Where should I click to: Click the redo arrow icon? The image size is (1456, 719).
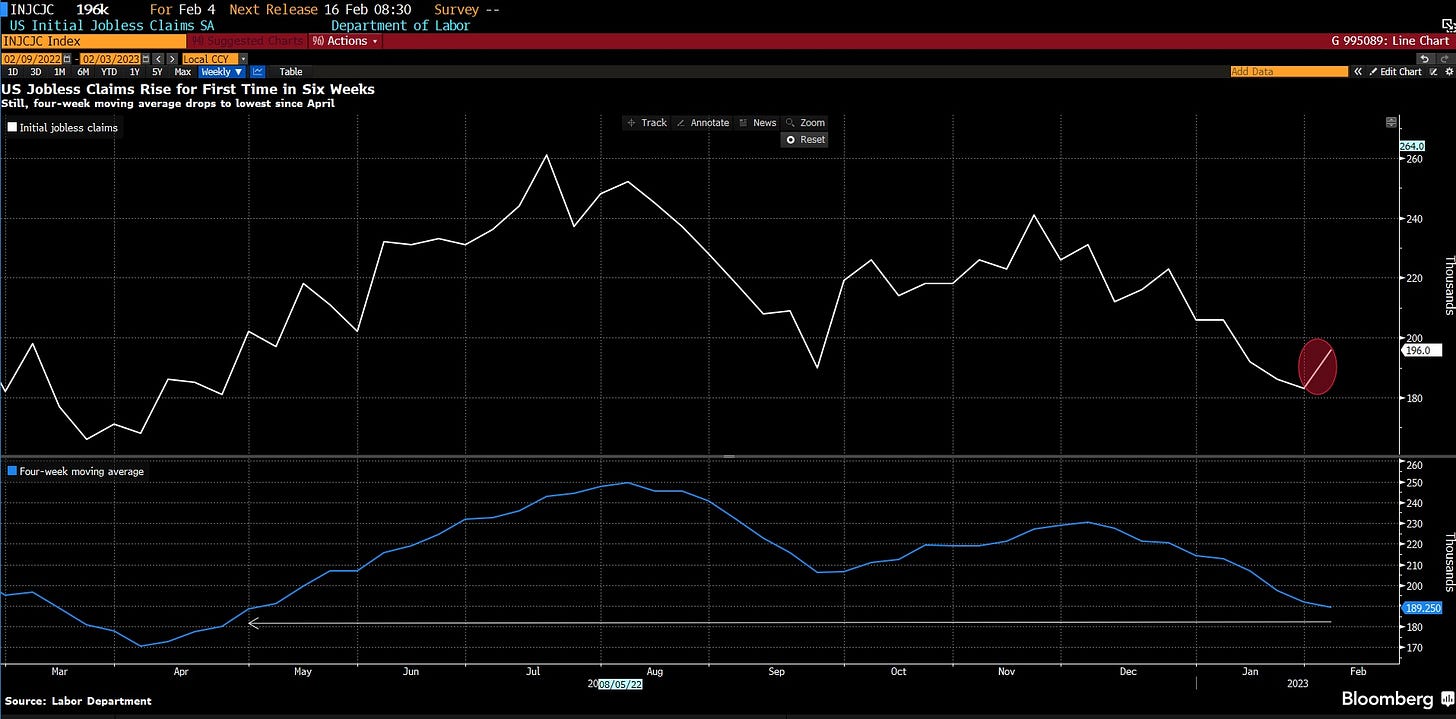click(x=1444, y=59)
